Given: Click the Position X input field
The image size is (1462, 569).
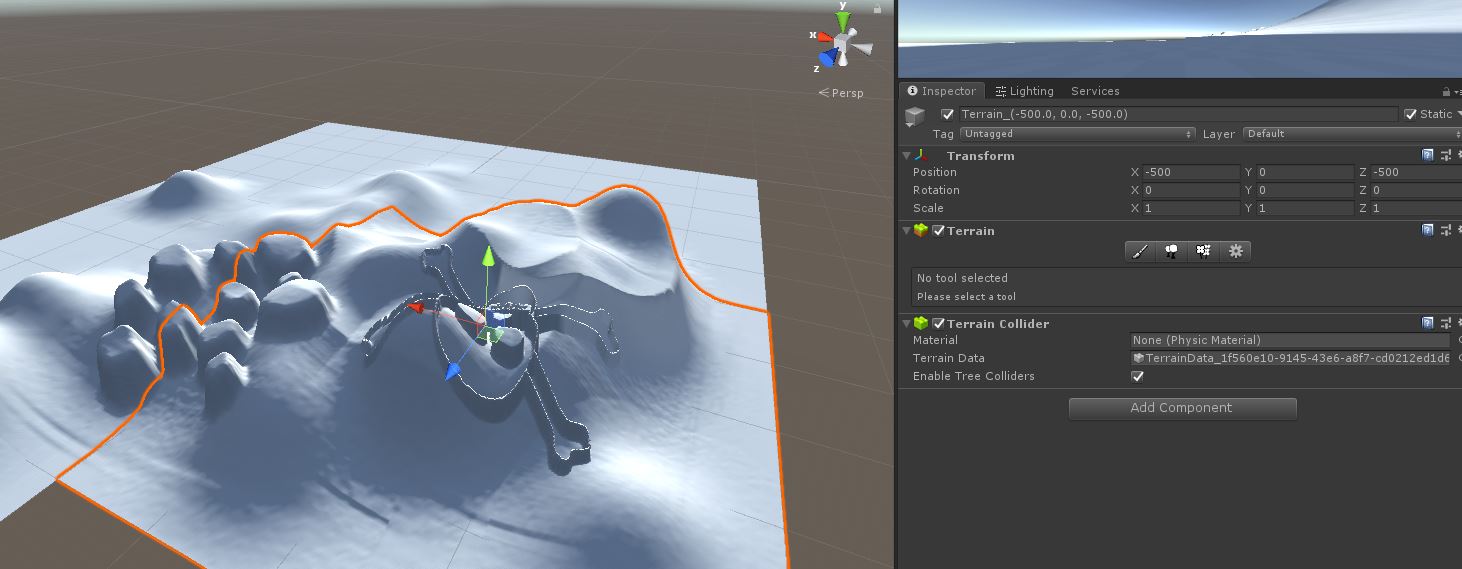Looking at the screenshot, I should [x=1190, y=173].
